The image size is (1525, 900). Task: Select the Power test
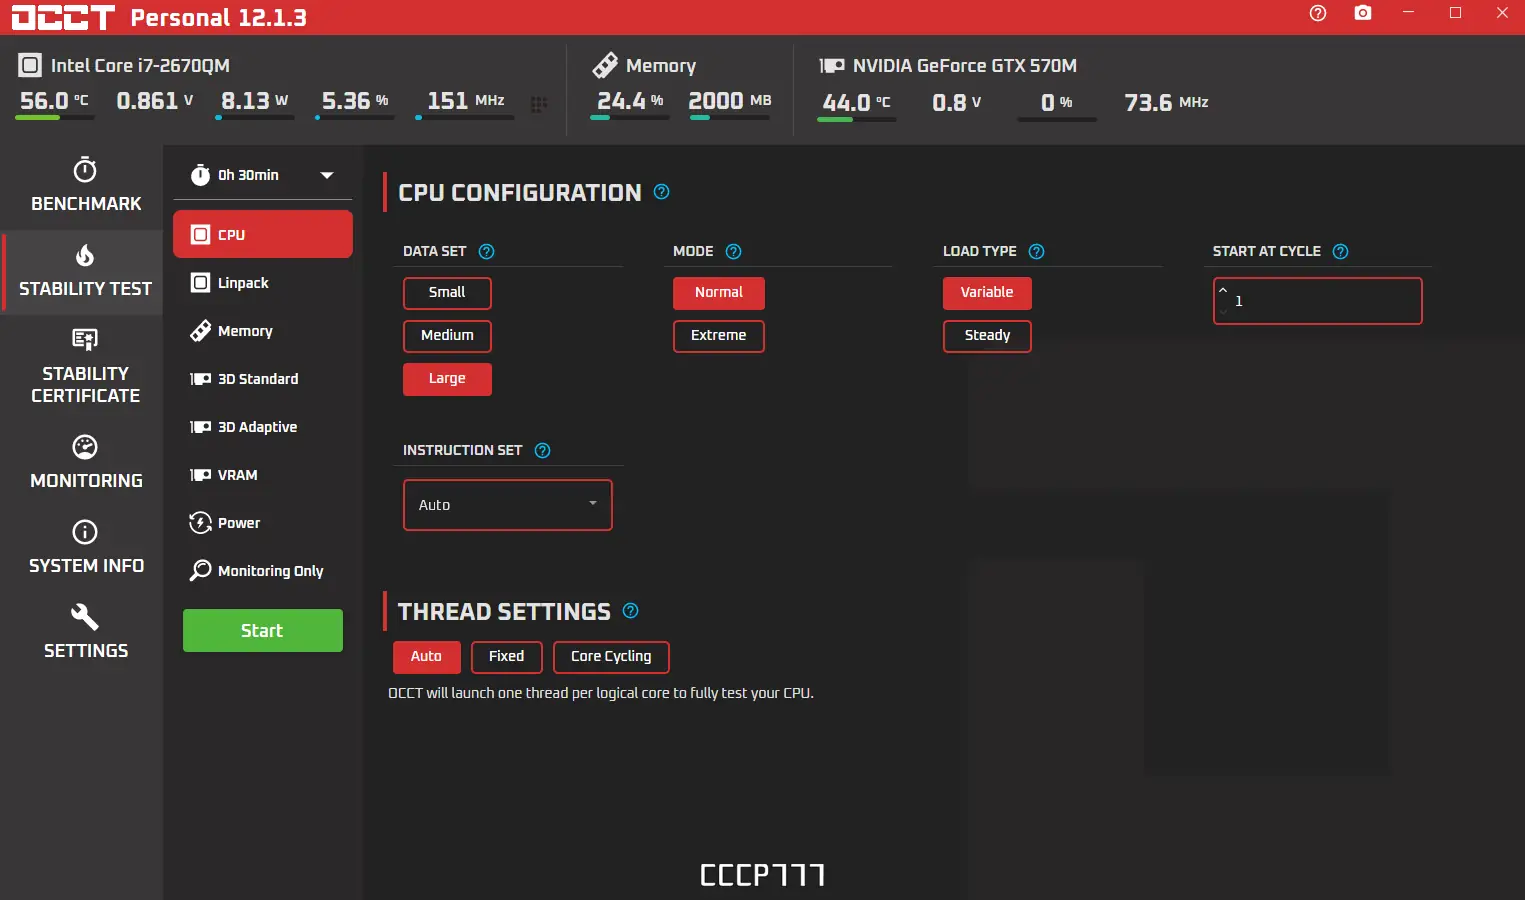point(263,523)
